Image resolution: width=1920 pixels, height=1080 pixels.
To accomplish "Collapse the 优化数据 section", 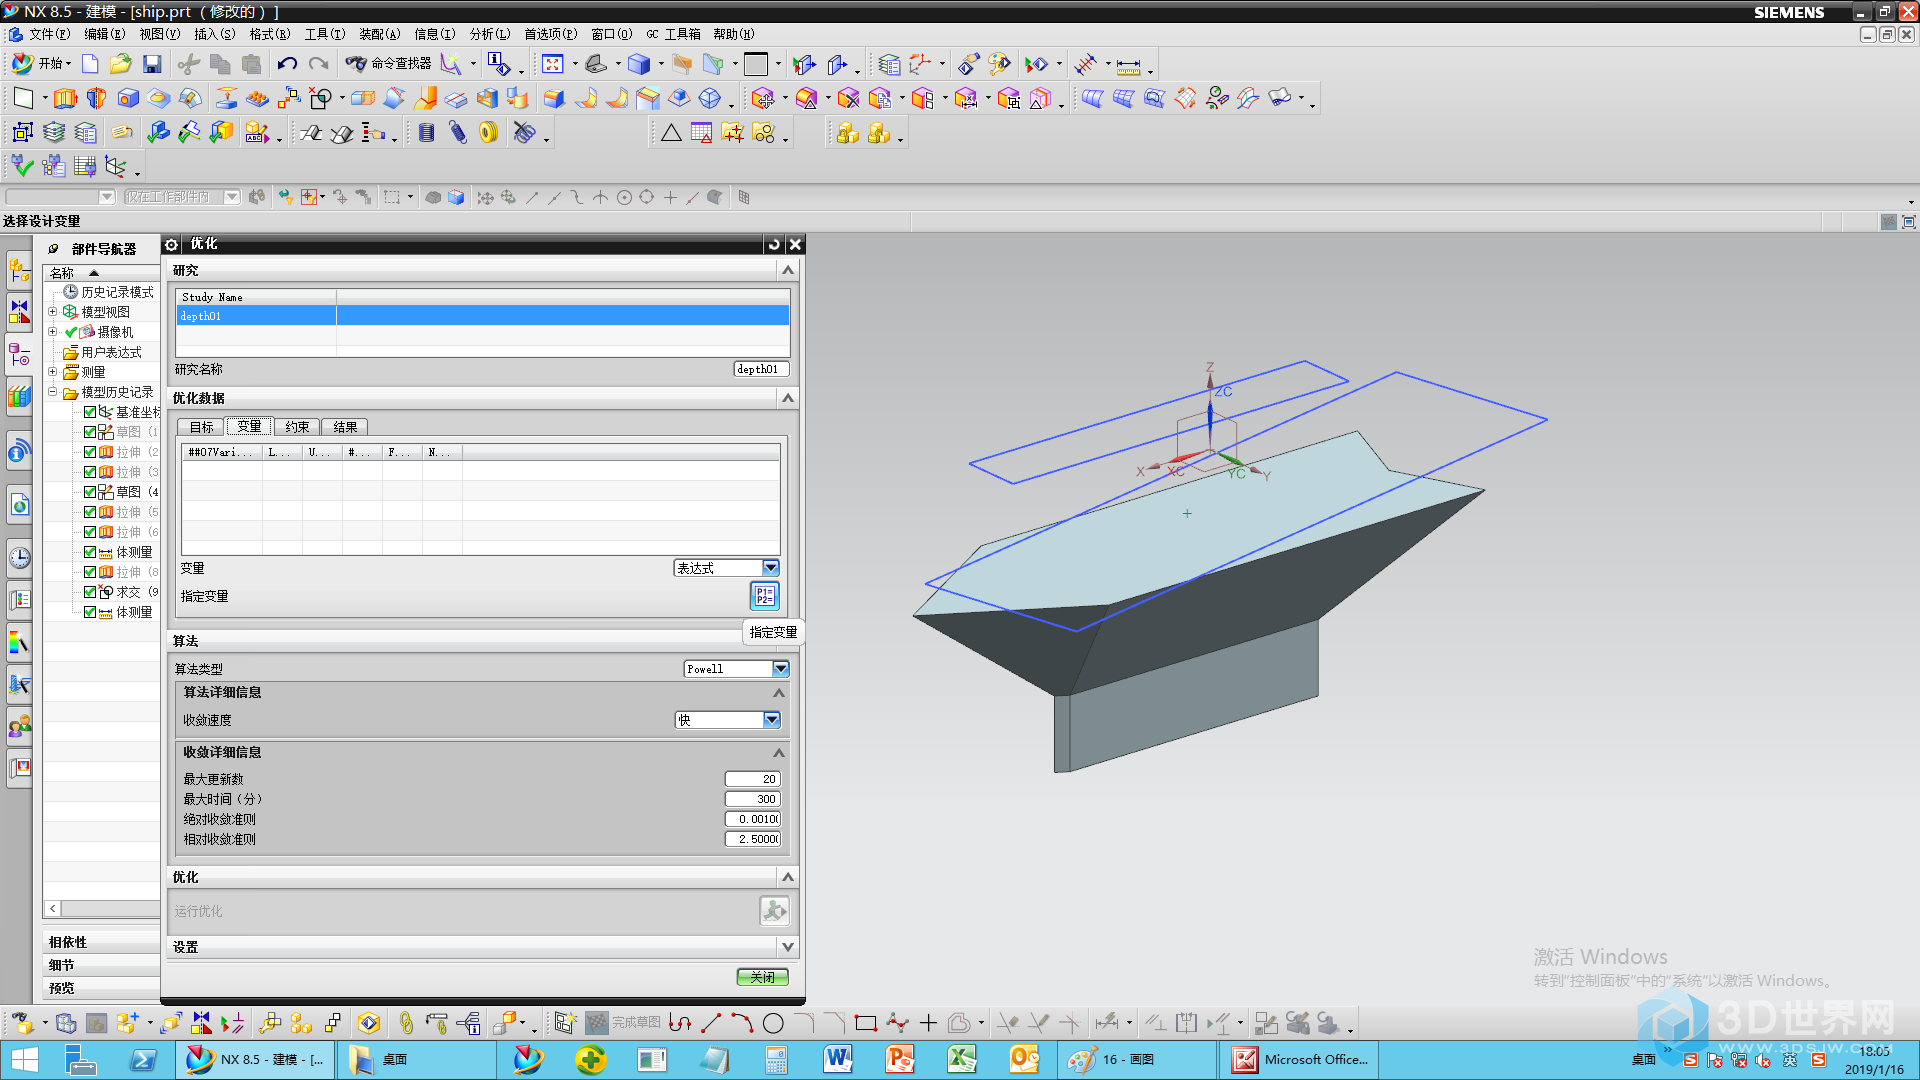I will (x=788, y=398).
